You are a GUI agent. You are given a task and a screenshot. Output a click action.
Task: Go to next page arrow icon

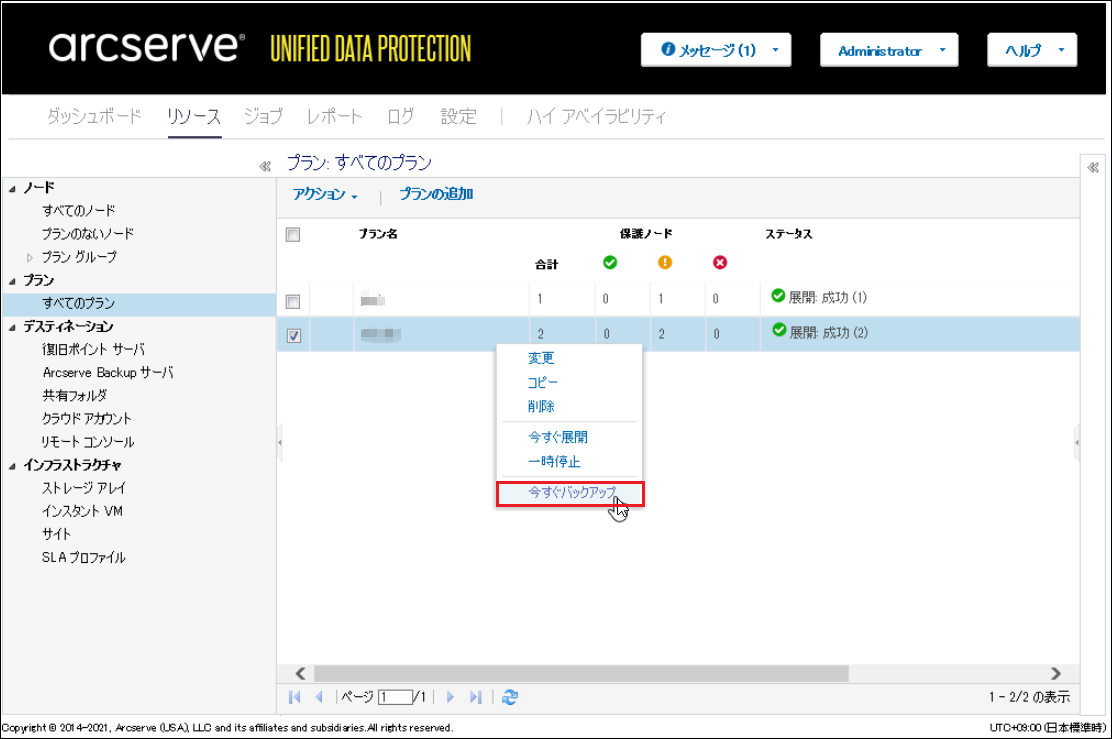pos(450,697)
